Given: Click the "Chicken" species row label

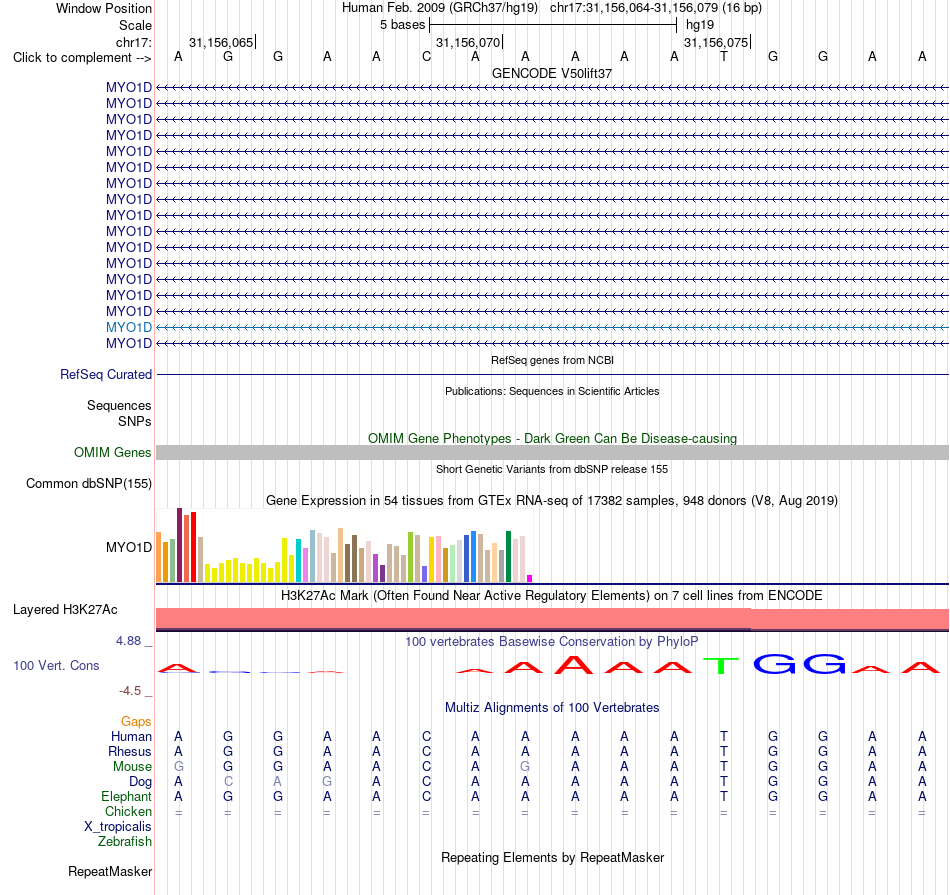Looking at the screenshot, I should pos(128,811).
